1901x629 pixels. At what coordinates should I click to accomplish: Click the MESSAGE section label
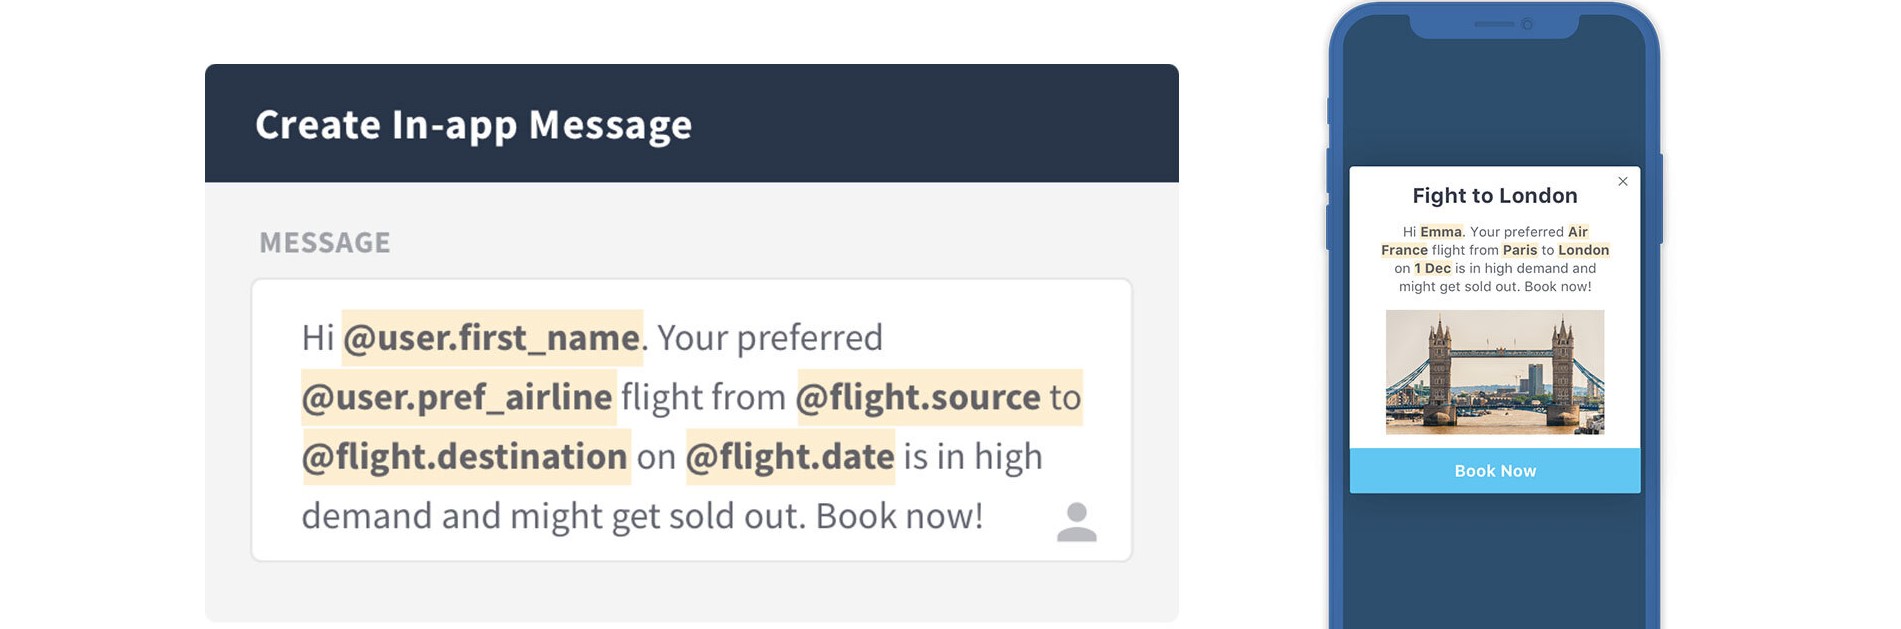pyautogui.click(x=325, y=243)
